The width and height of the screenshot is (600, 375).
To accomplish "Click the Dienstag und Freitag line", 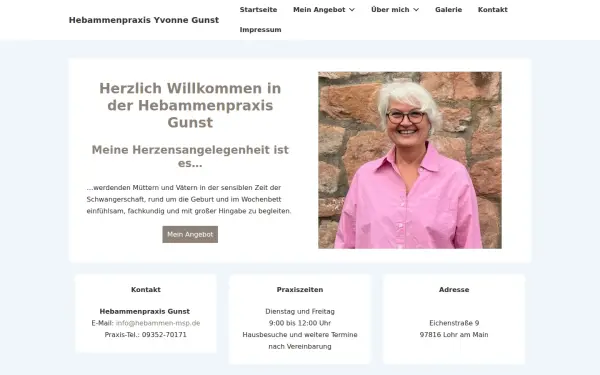I will point(300,311).
